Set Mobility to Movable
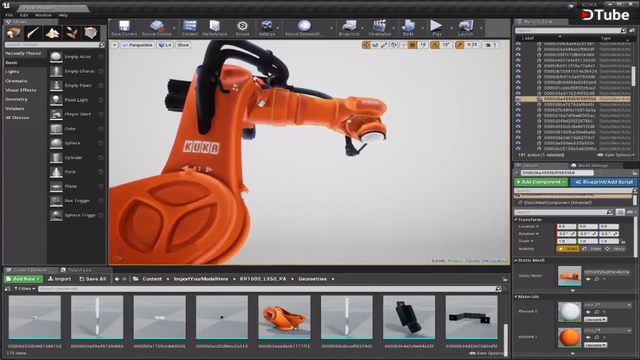Screen dimensions: 640x360 click(x=615, y=249)
